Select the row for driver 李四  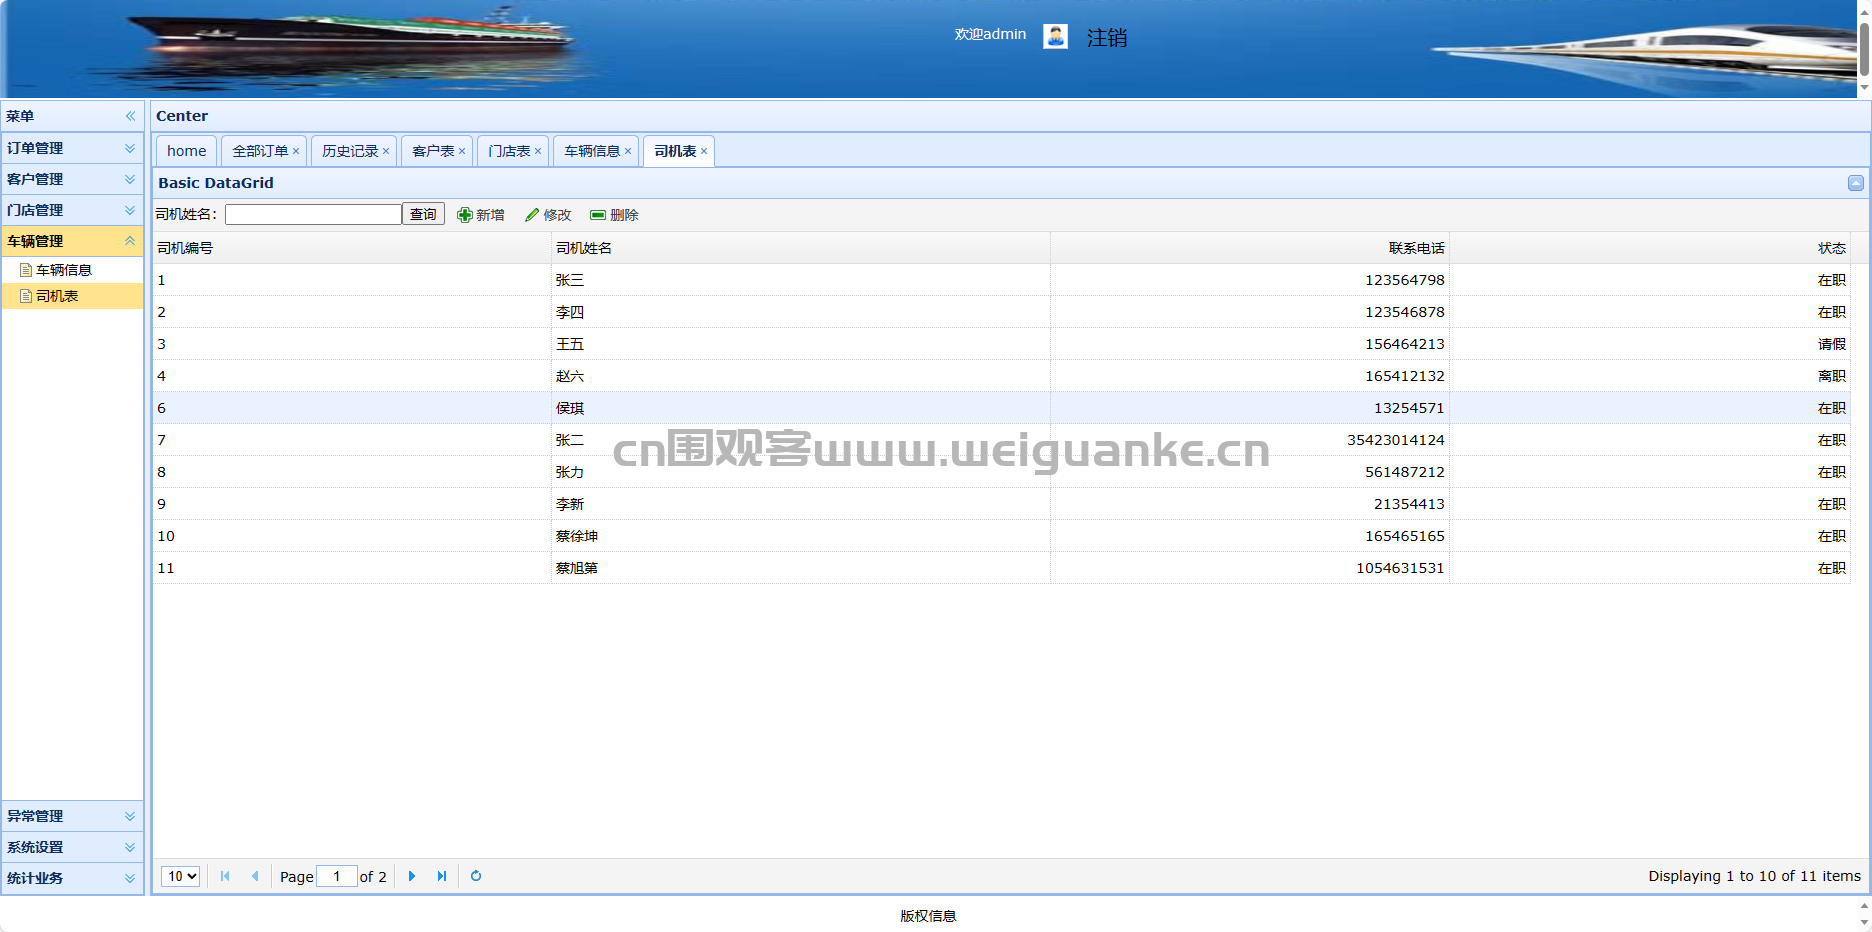(x=1001, y=312)
